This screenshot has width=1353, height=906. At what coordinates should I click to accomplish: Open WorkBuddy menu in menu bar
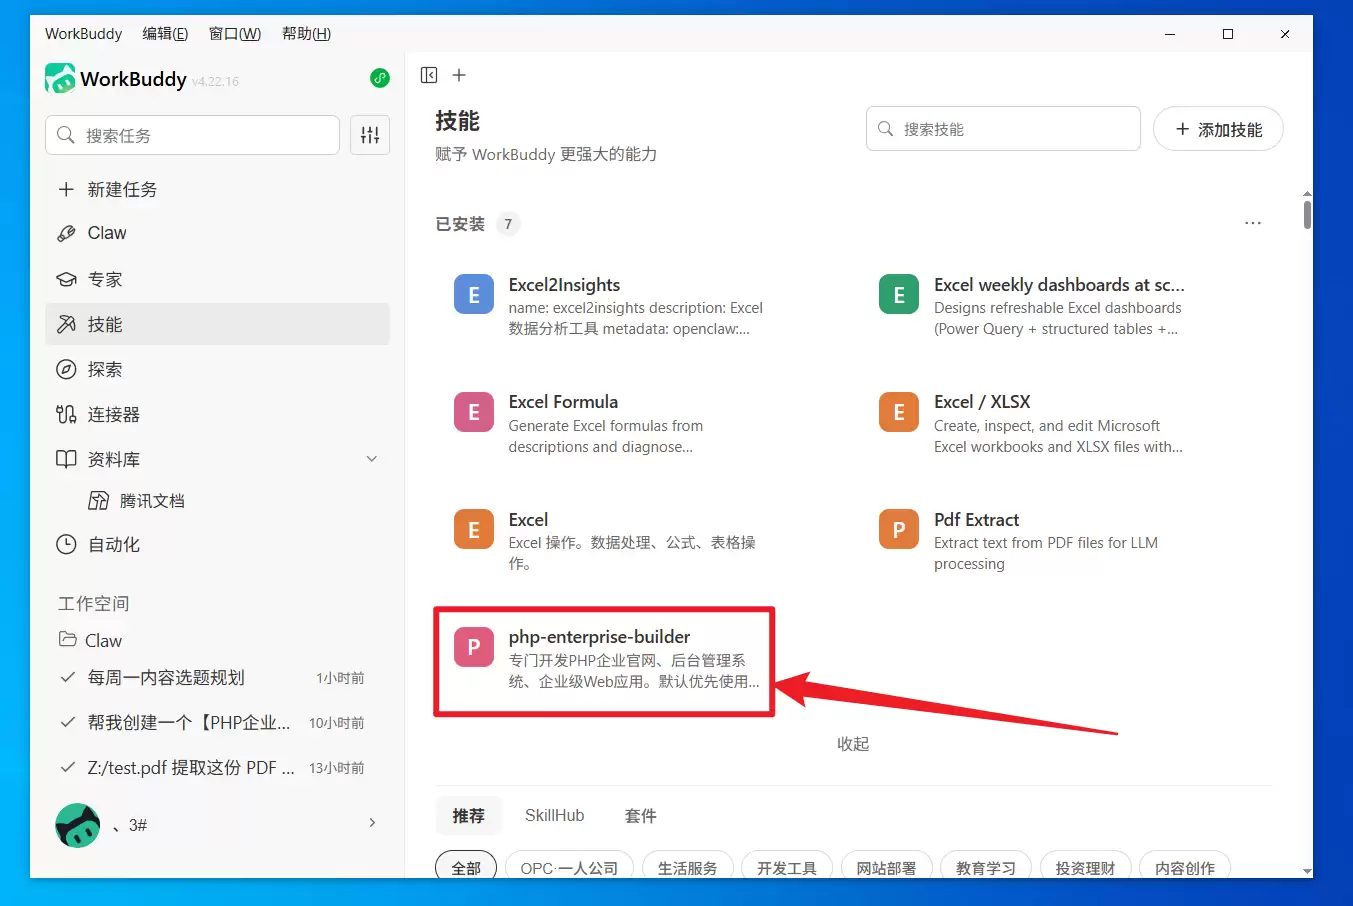(83, 33)
